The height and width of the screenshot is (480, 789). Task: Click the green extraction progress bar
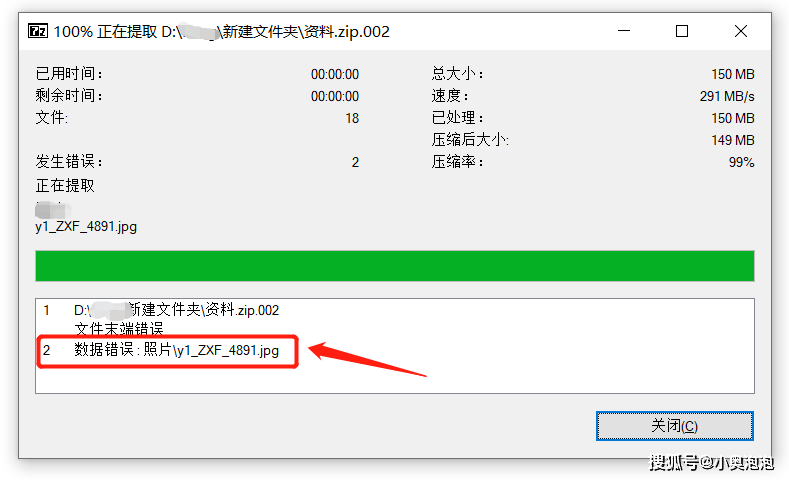pos(394,266)
